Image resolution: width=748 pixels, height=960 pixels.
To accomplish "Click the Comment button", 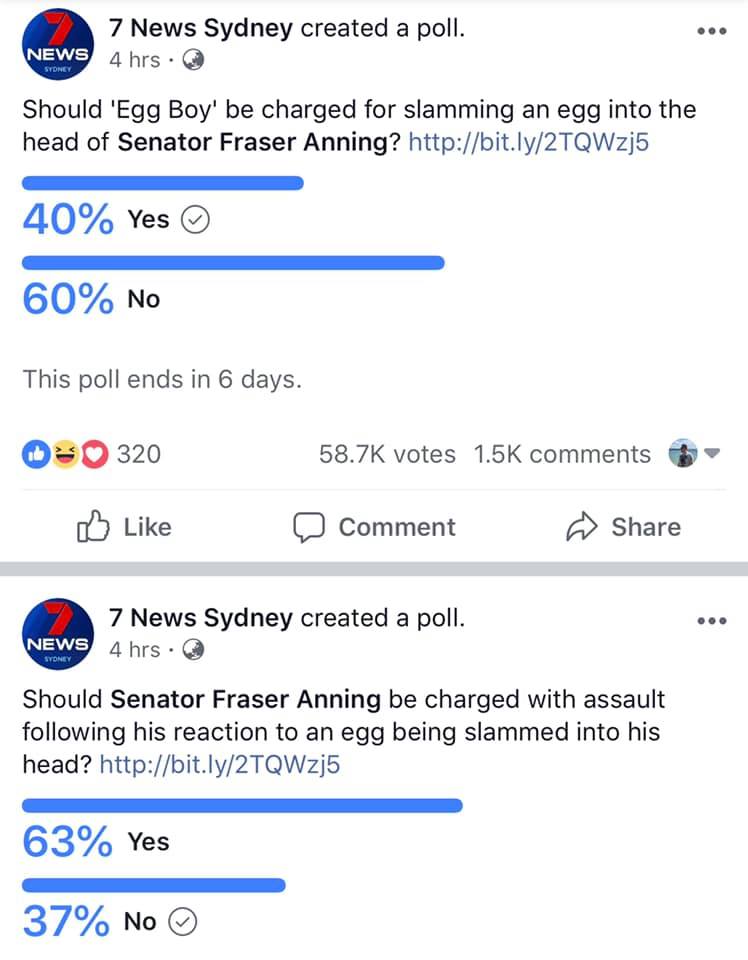I will coord(374,527).
